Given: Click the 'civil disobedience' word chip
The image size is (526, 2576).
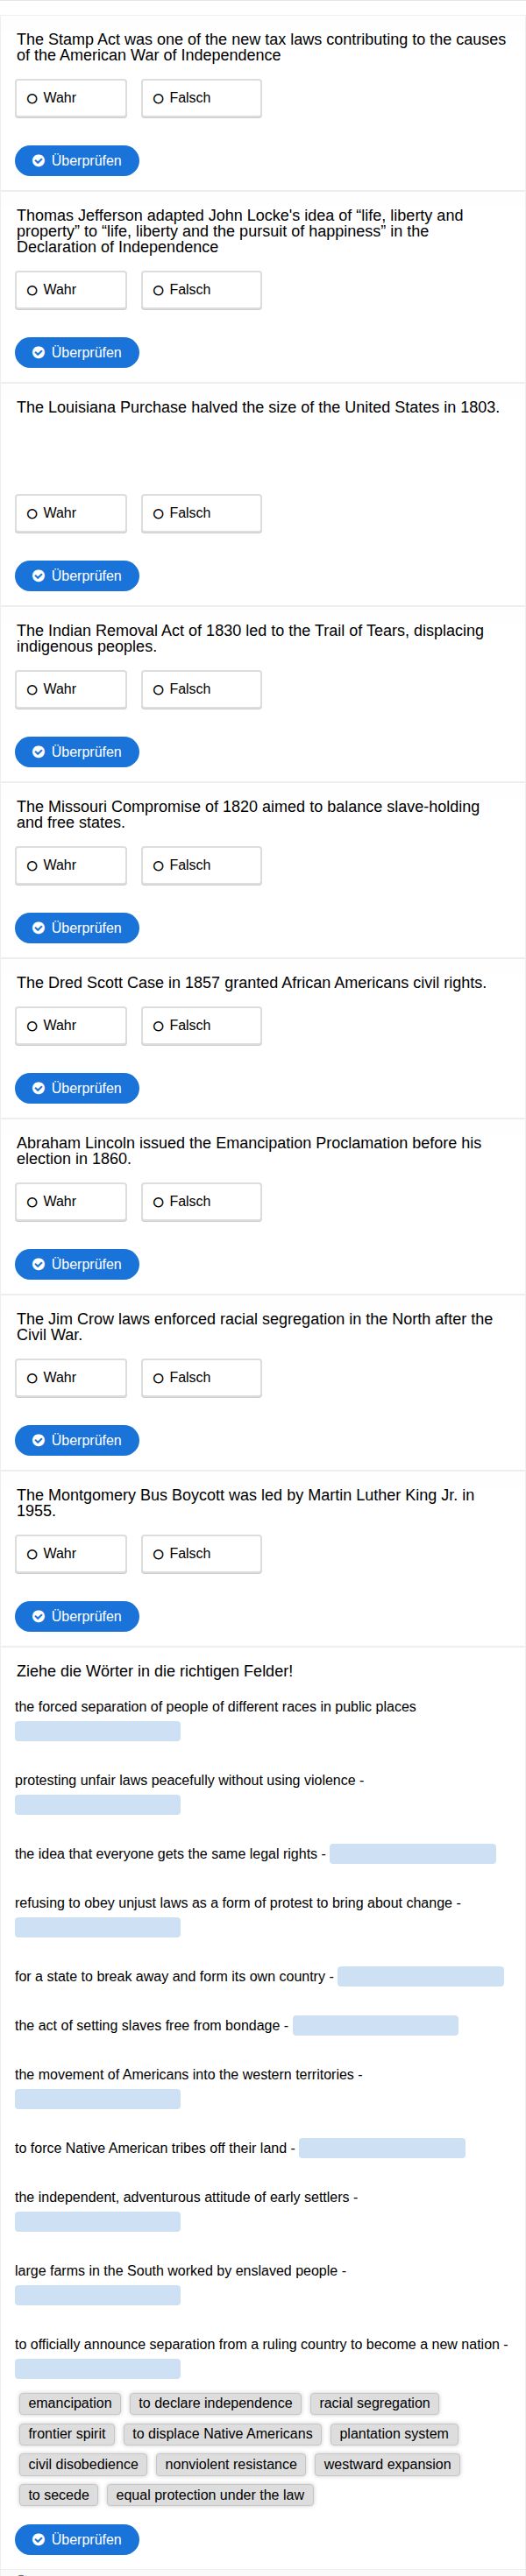Looking at the screenshot, I should point(83,2464).
